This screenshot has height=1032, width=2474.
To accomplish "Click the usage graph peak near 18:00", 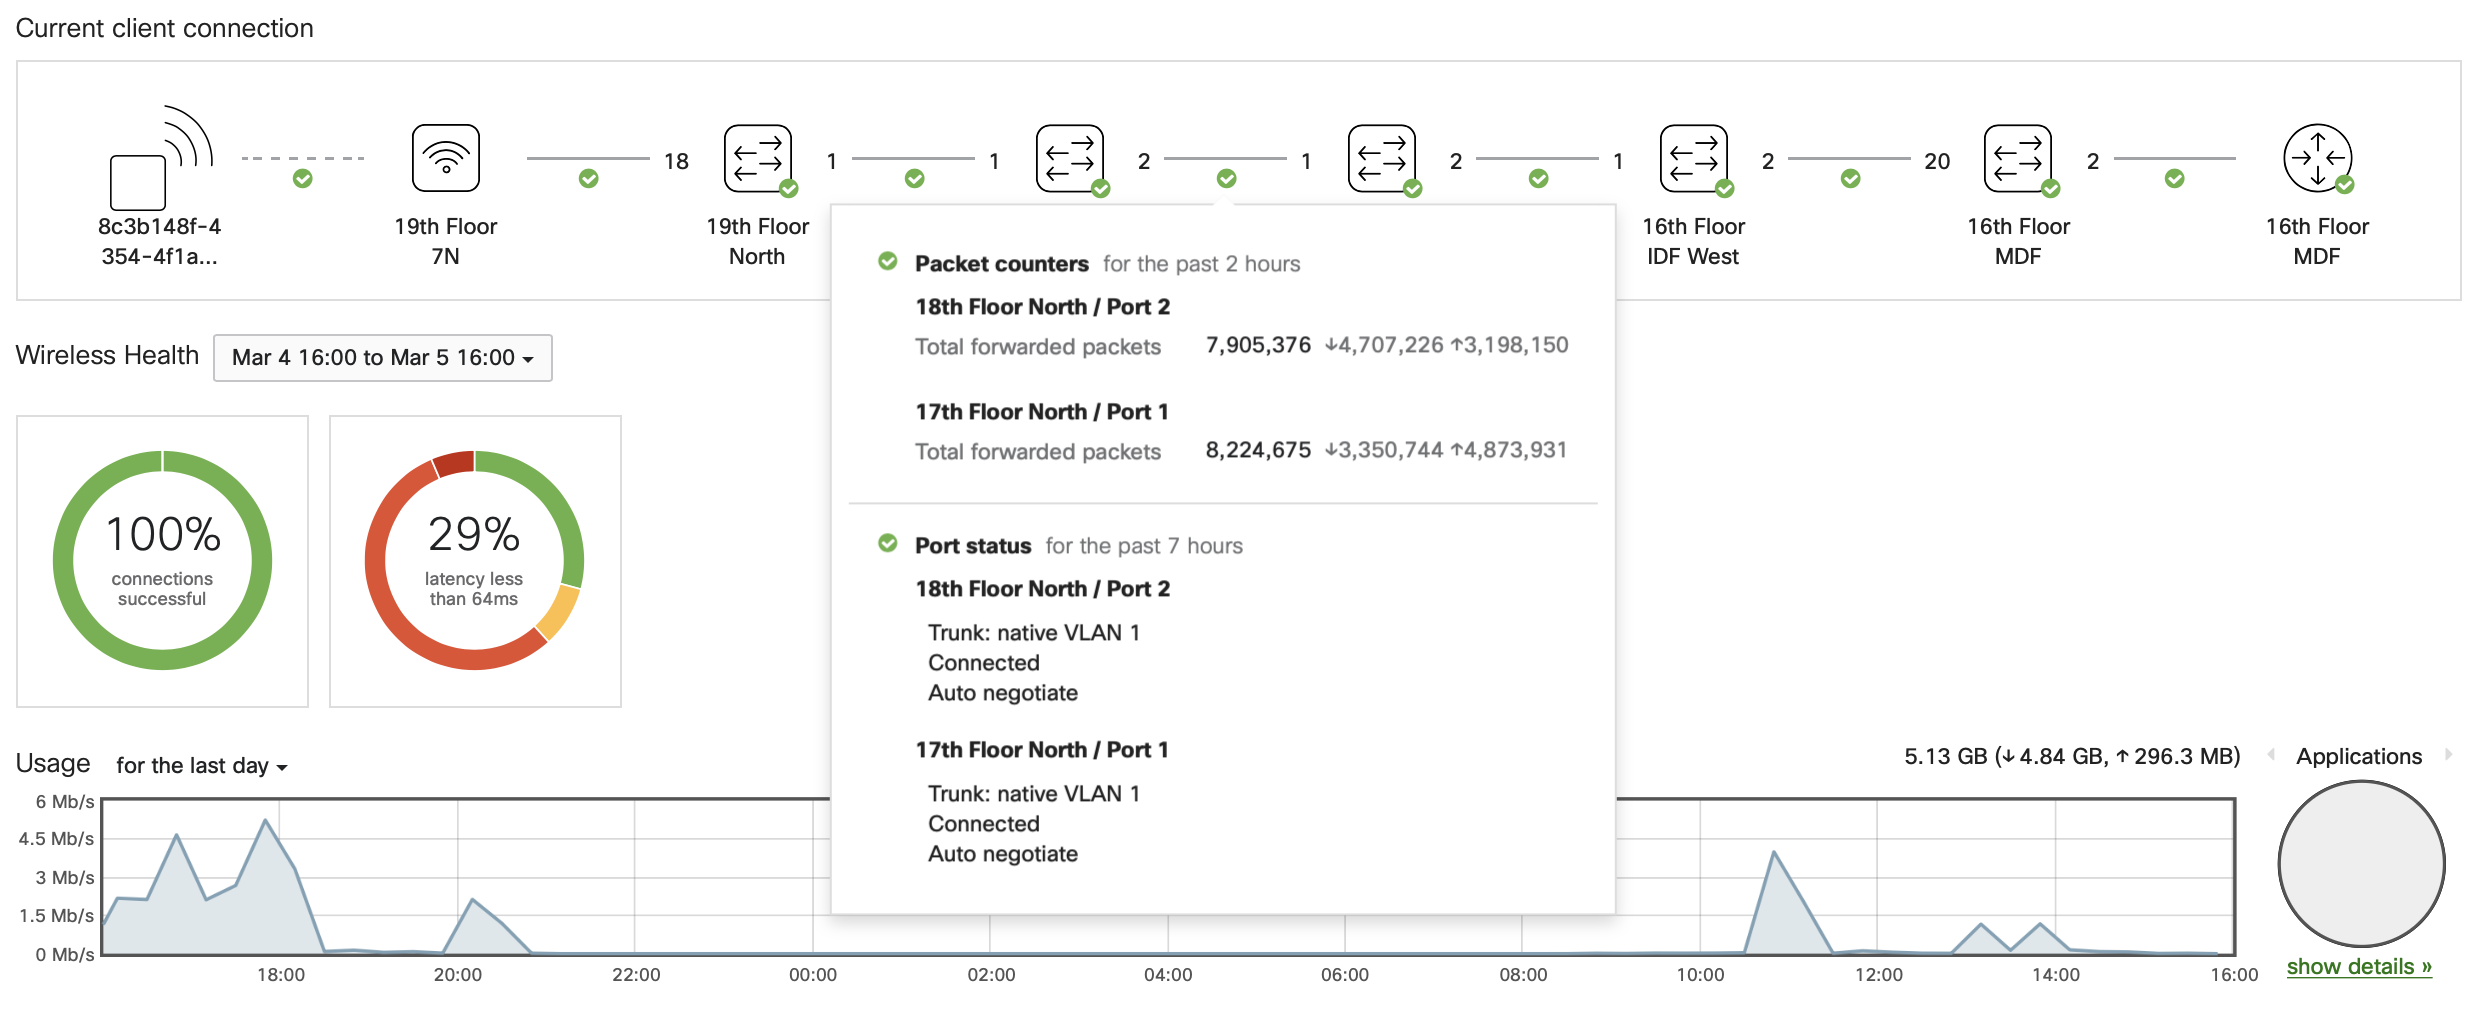I will tap(262, 820).
